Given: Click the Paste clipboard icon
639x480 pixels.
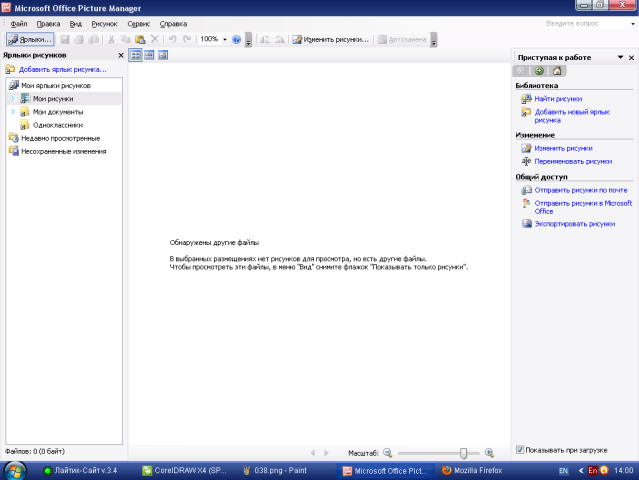Looking at the screenshot, I should tap(140, 40).
